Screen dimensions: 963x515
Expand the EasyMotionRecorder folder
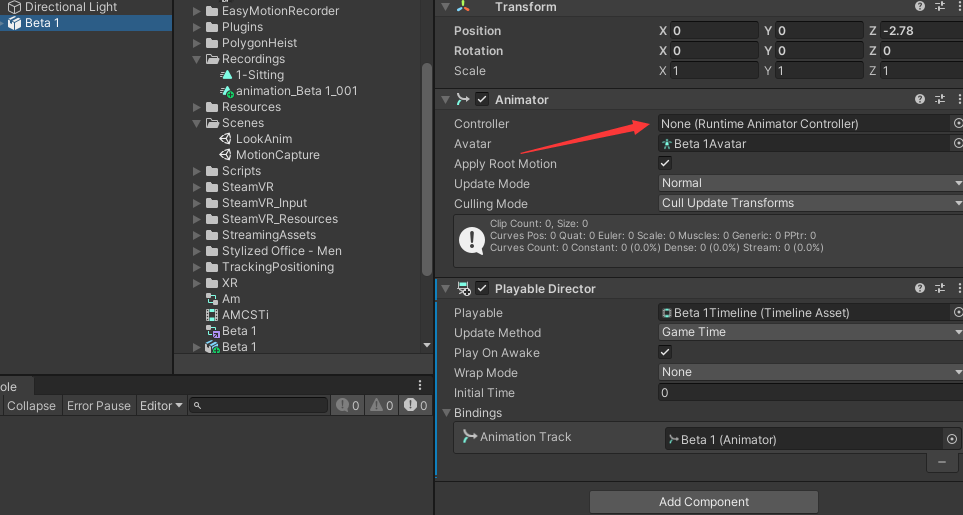click(197, 11)
